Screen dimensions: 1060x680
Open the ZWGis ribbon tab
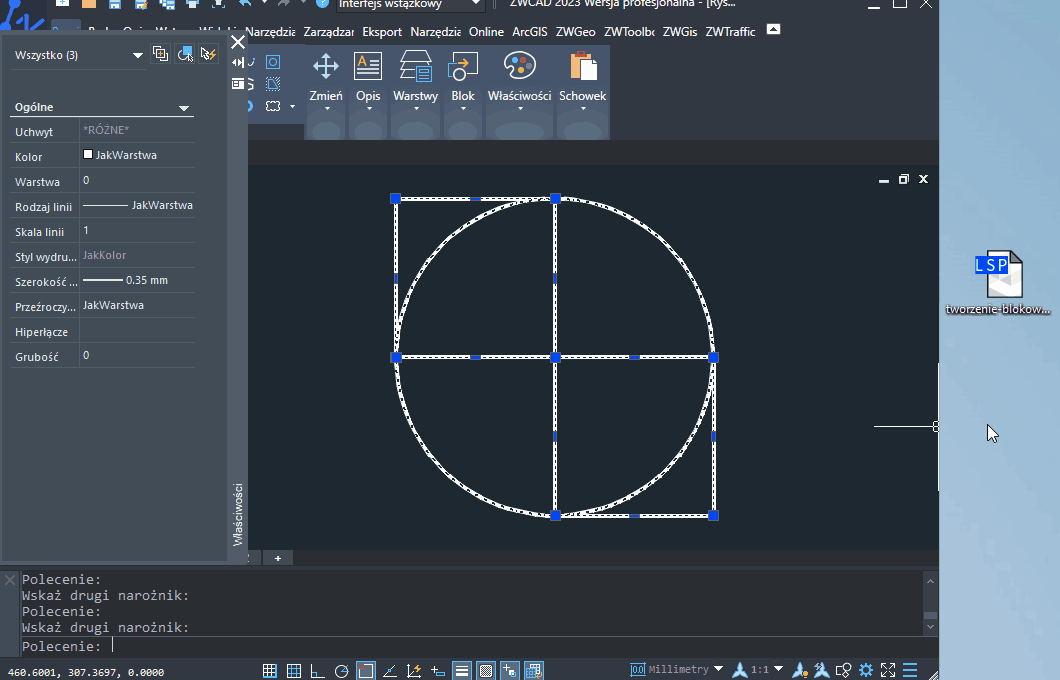(679, 32)
